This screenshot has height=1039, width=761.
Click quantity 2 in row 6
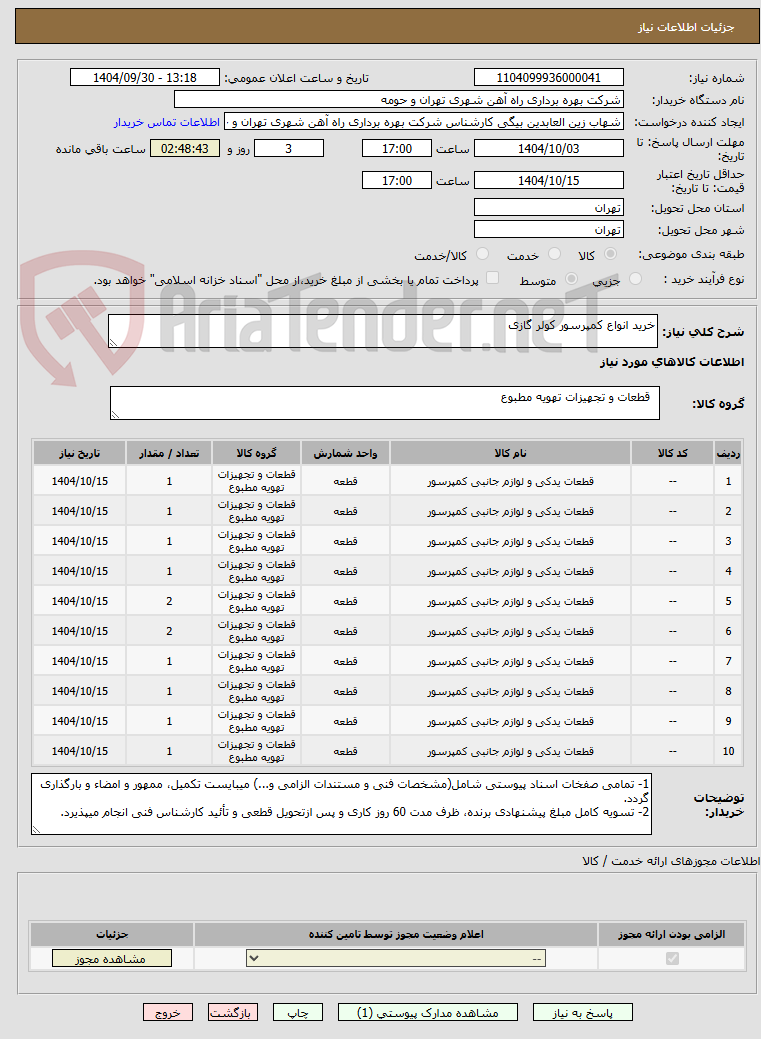[x=169, y=631]
